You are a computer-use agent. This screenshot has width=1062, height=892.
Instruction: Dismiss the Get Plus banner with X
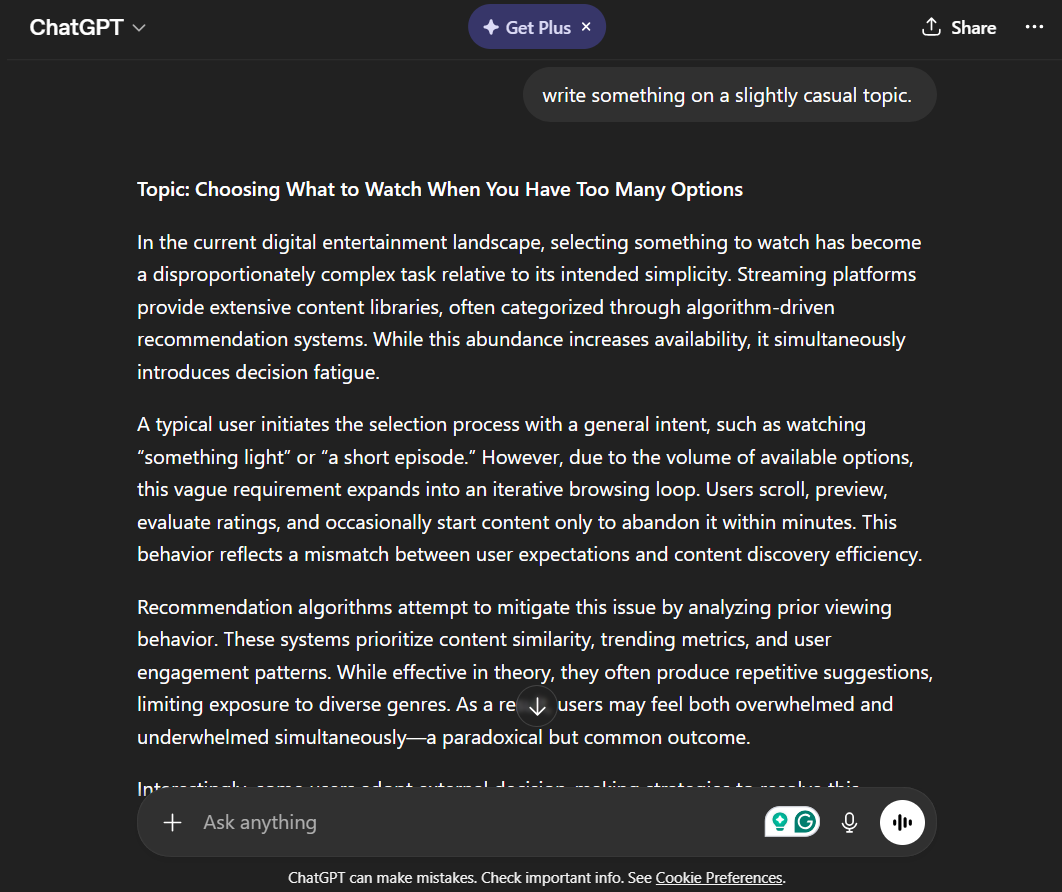coord(587,27)
